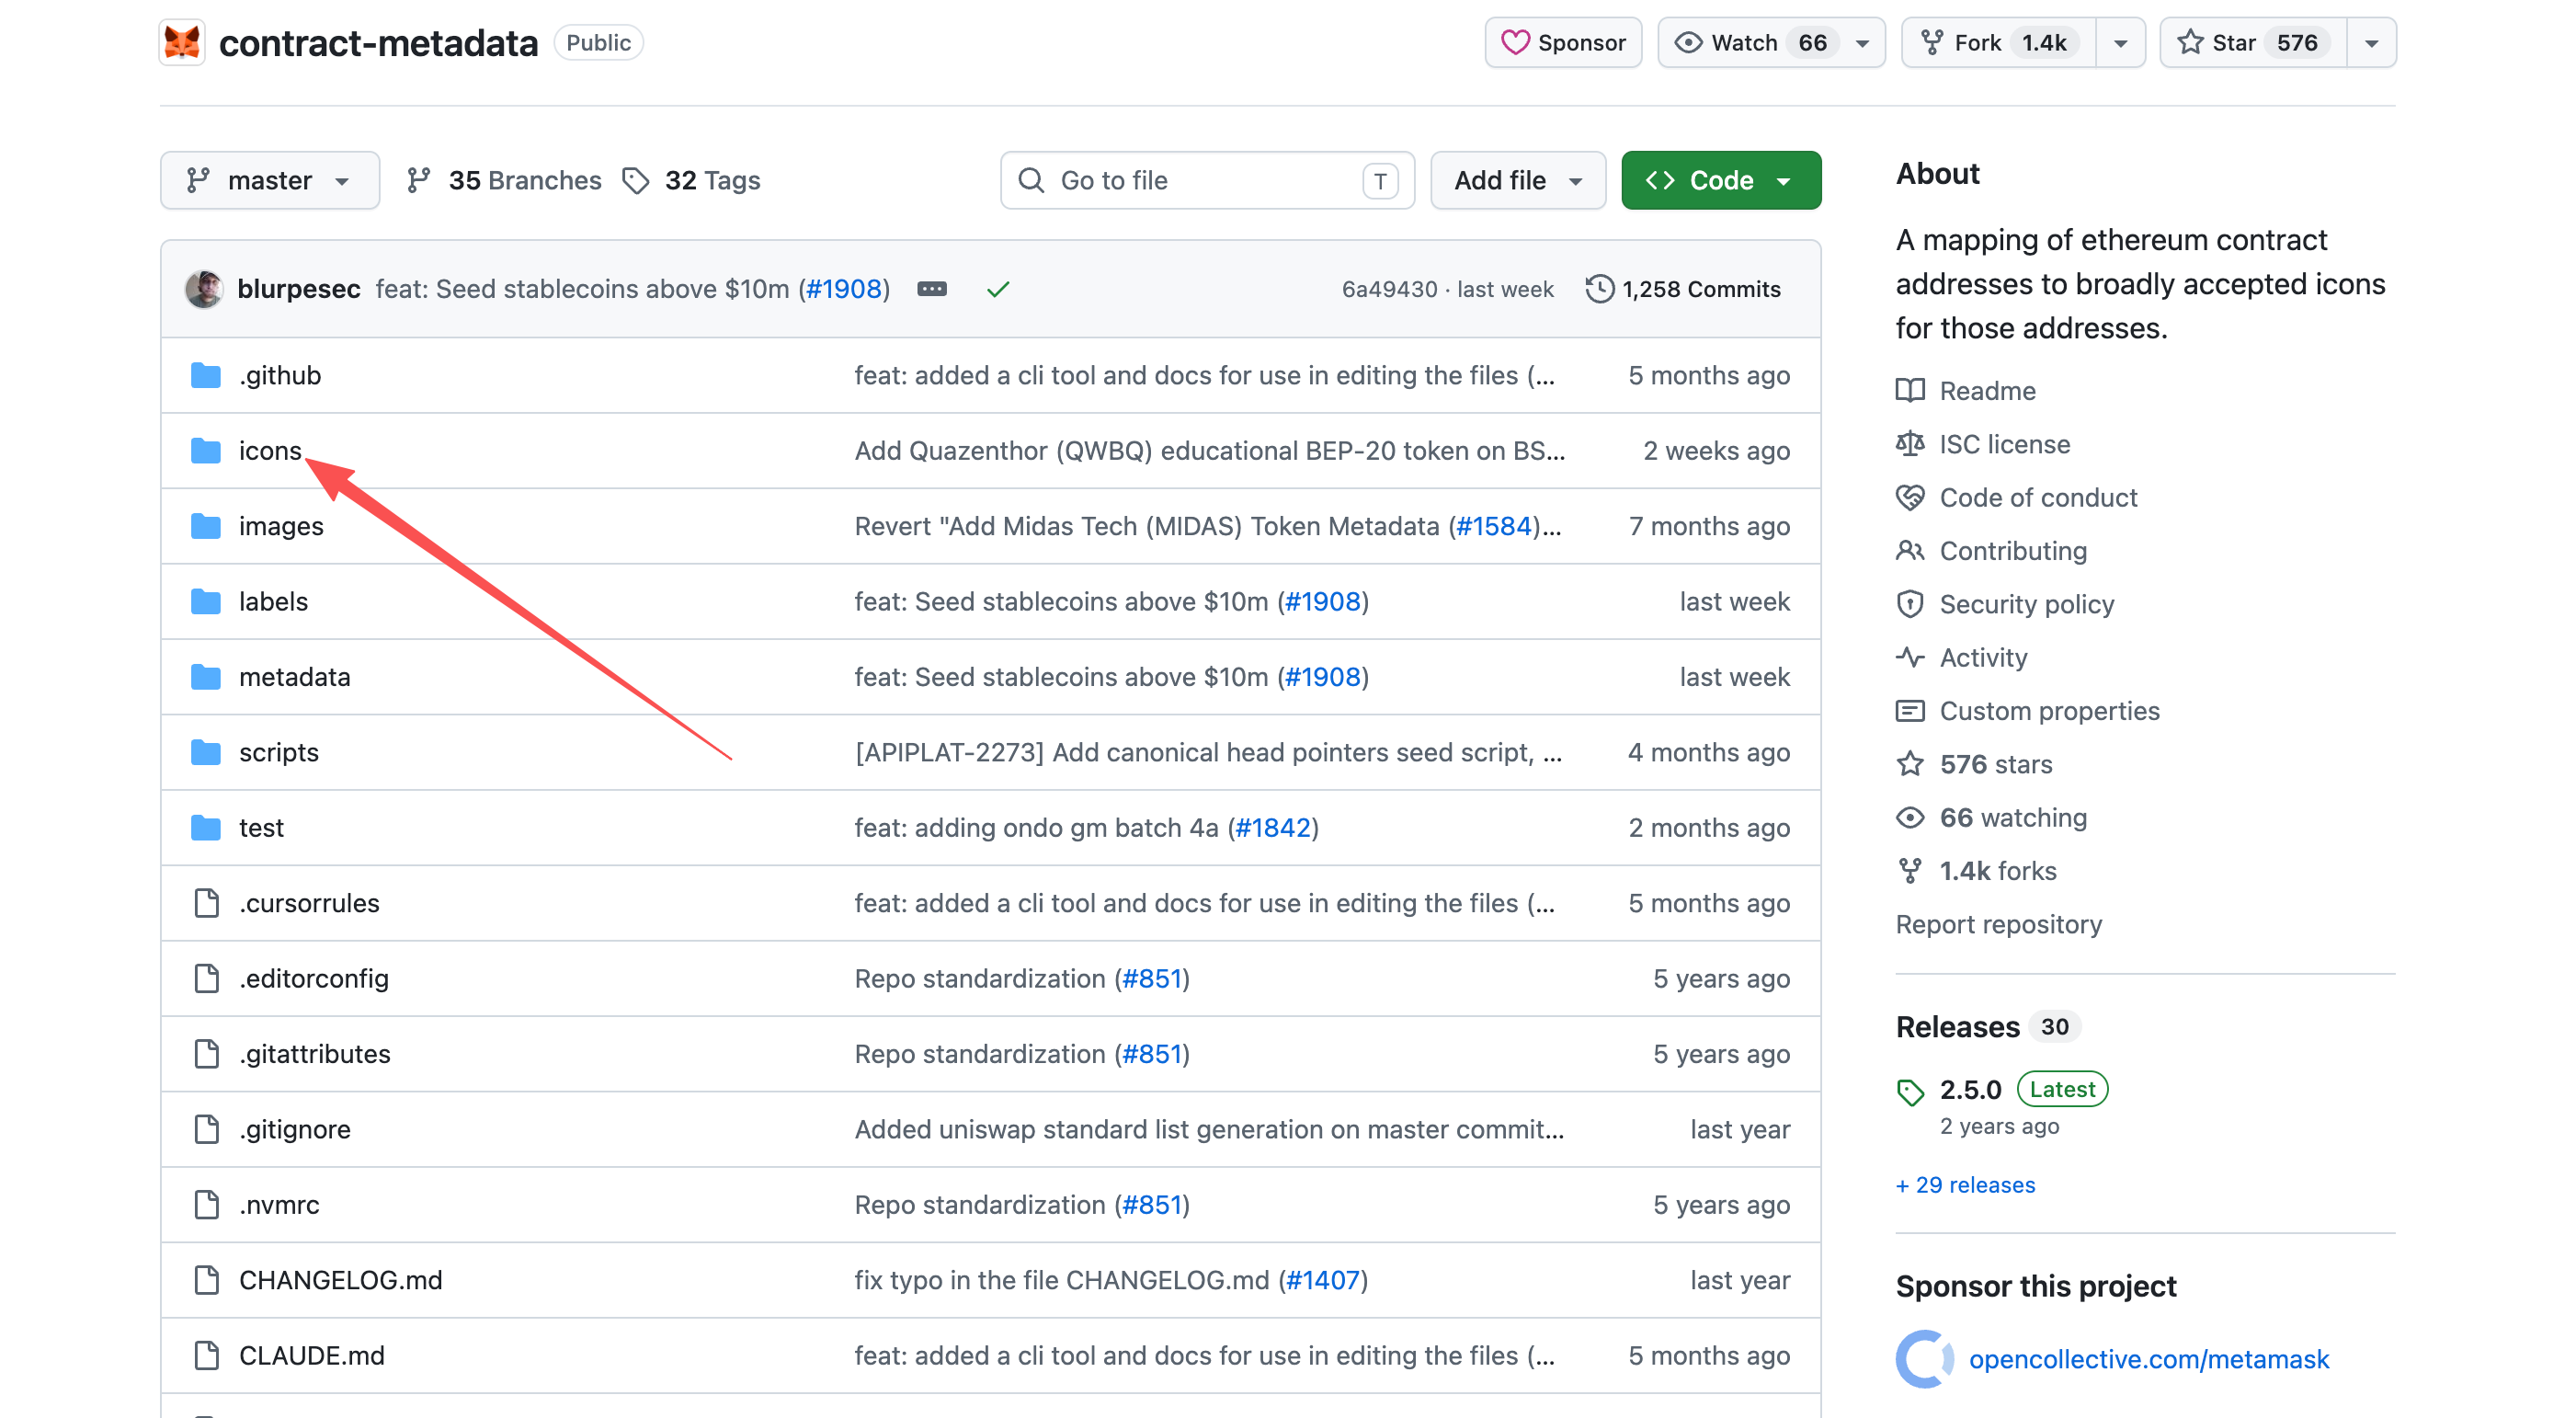The image size is (2576, 1418).
Task: Open the labels folder icon
Action: 206,601
